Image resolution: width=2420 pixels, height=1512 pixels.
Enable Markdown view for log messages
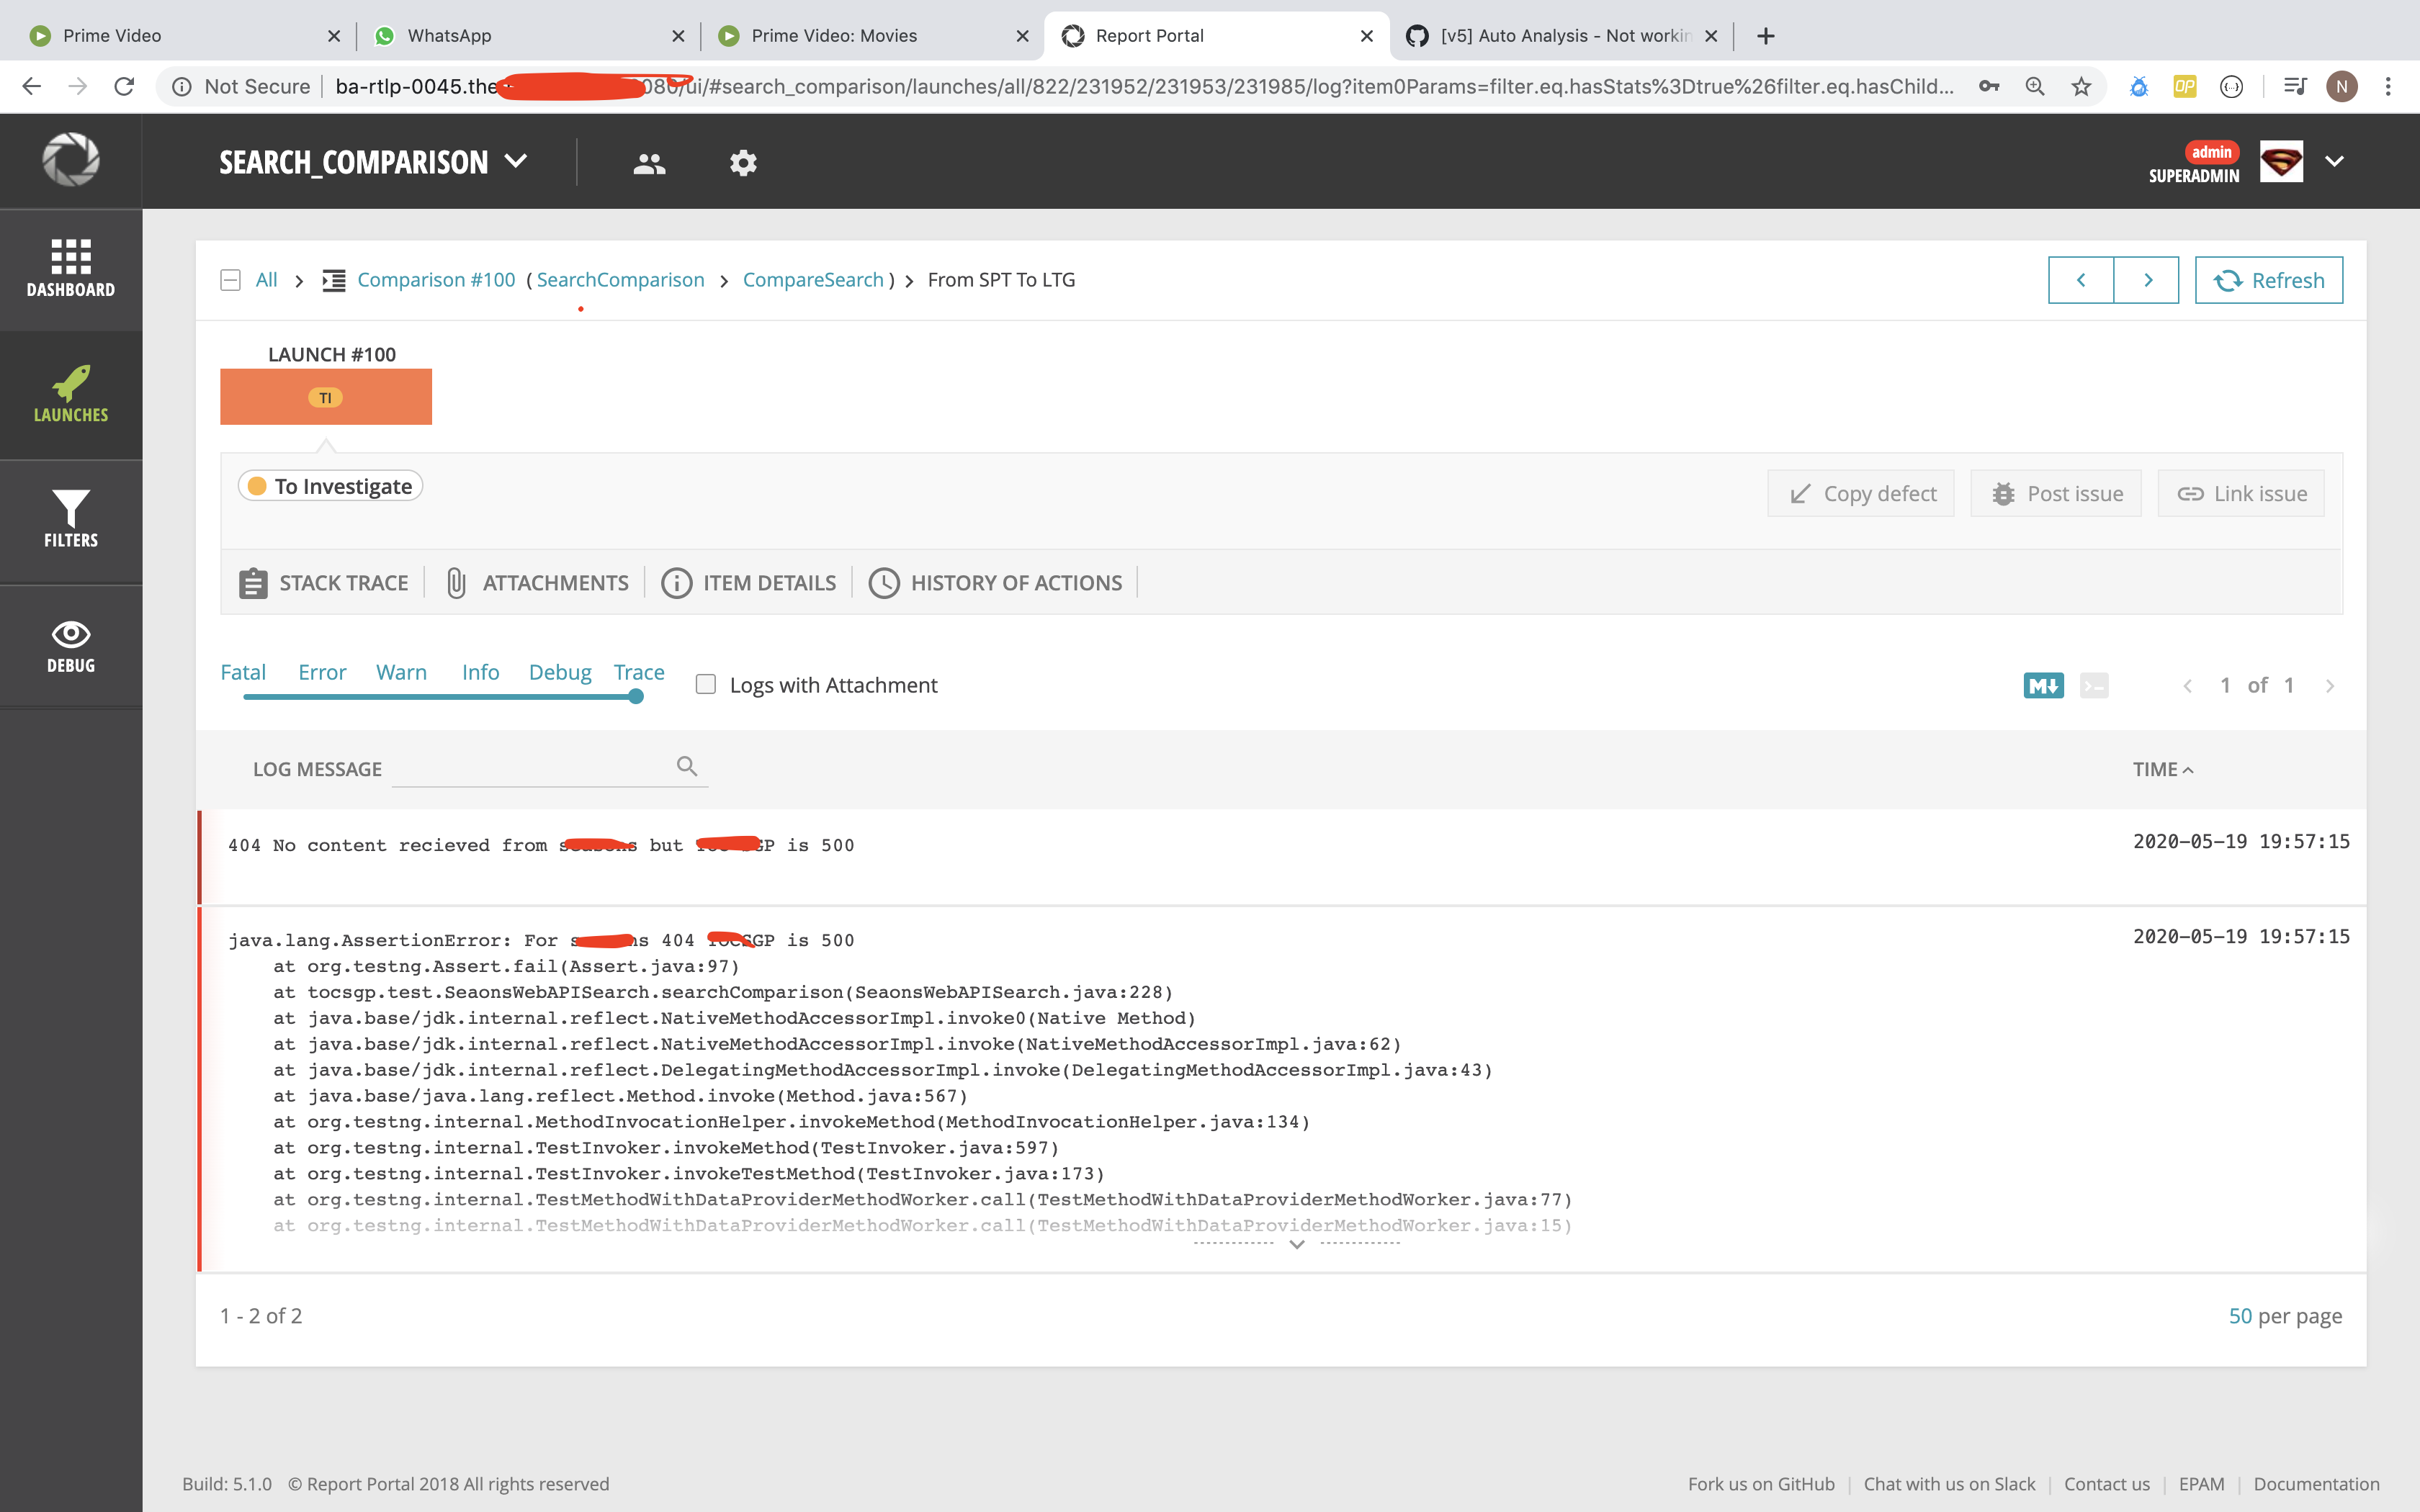click(x=2043, y=685)
